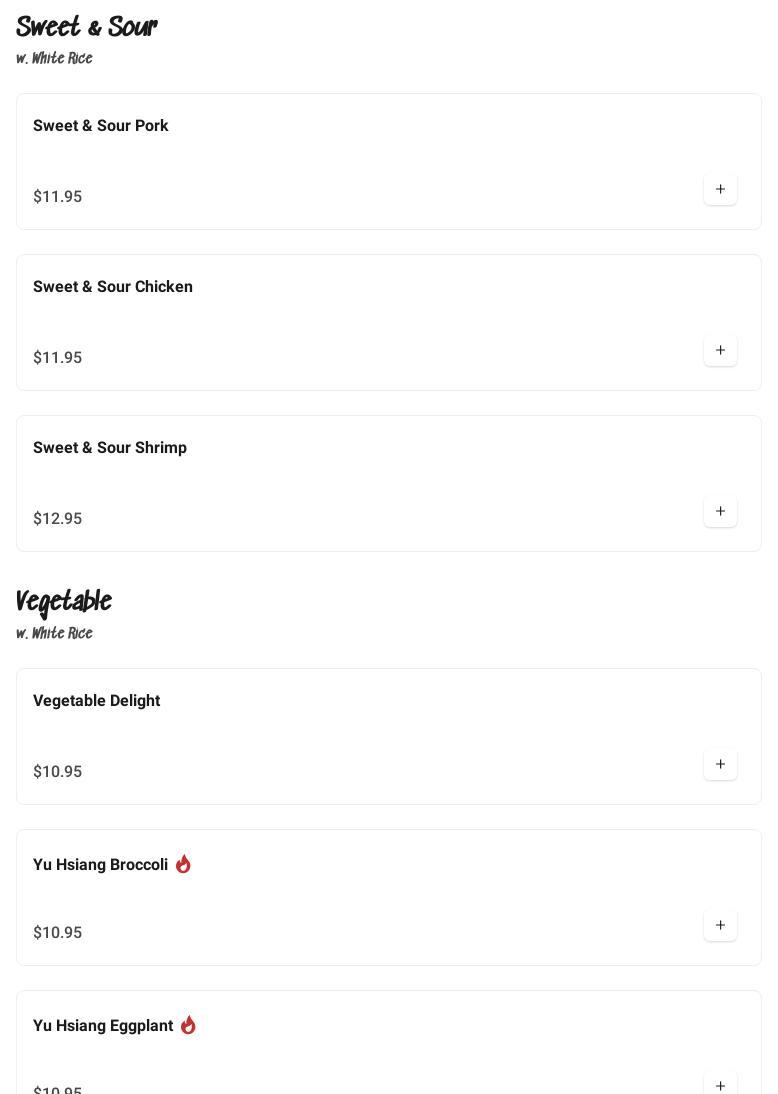Click the Vegetable section heading

coord(64,602)
